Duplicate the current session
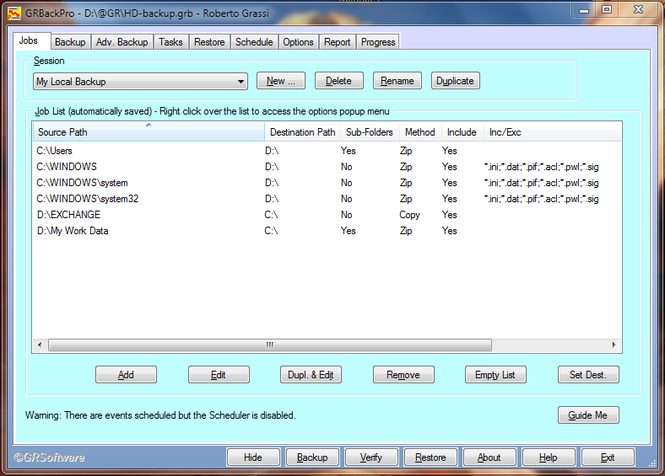The height and width of the screenshot is (476, 665). point(455,81)
